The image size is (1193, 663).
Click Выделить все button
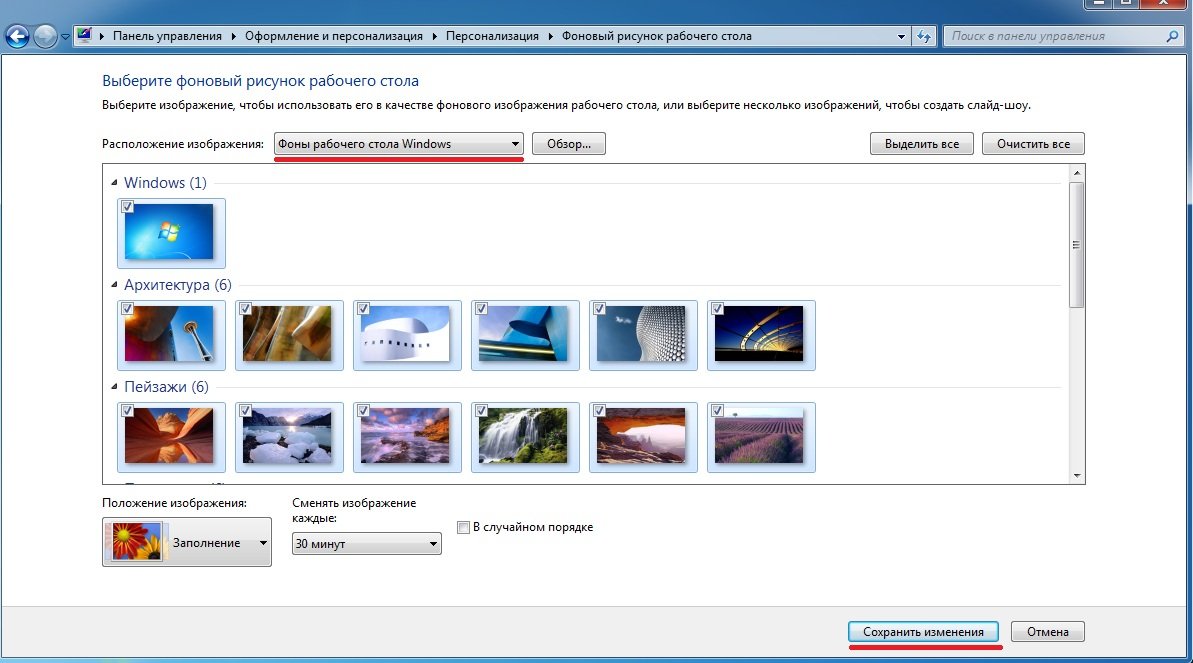coord(921,144)
